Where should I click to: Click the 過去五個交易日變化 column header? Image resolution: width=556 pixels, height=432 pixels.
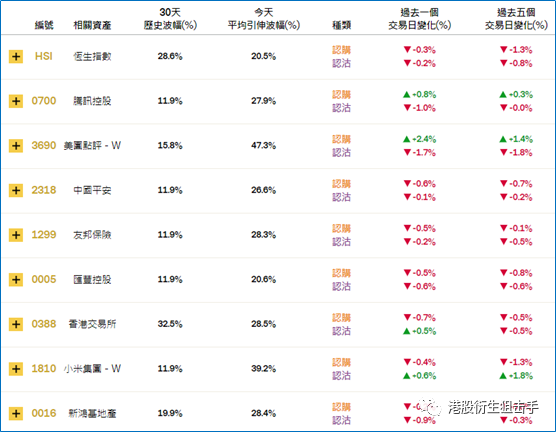[516, 19]
